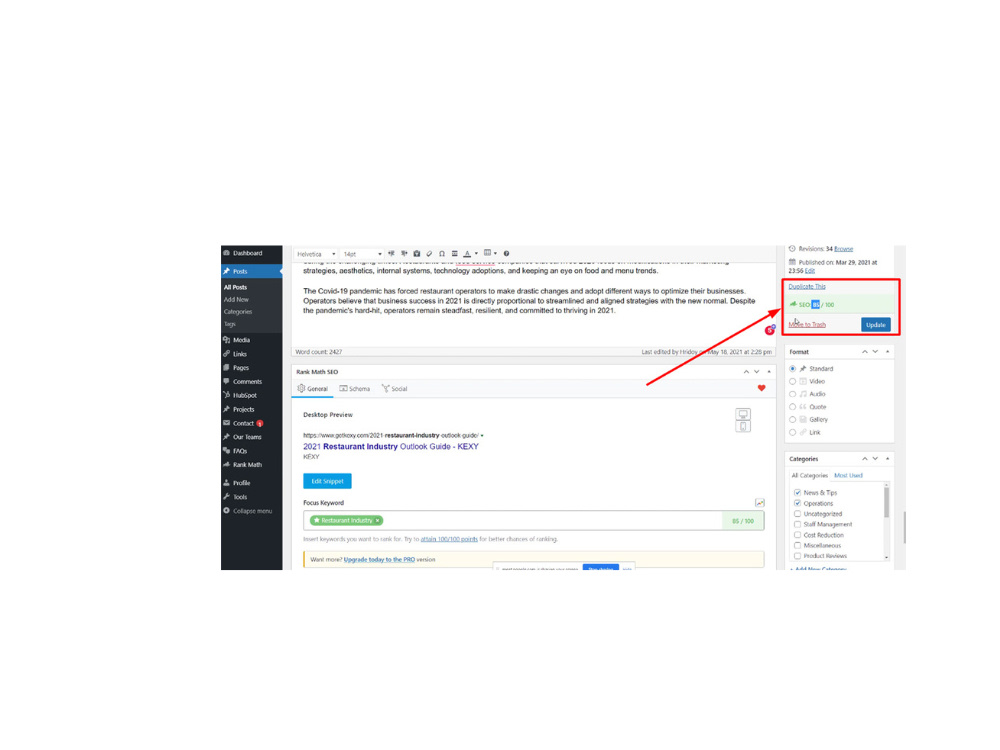
Task: Click the Update button
Action: point(876,325)
